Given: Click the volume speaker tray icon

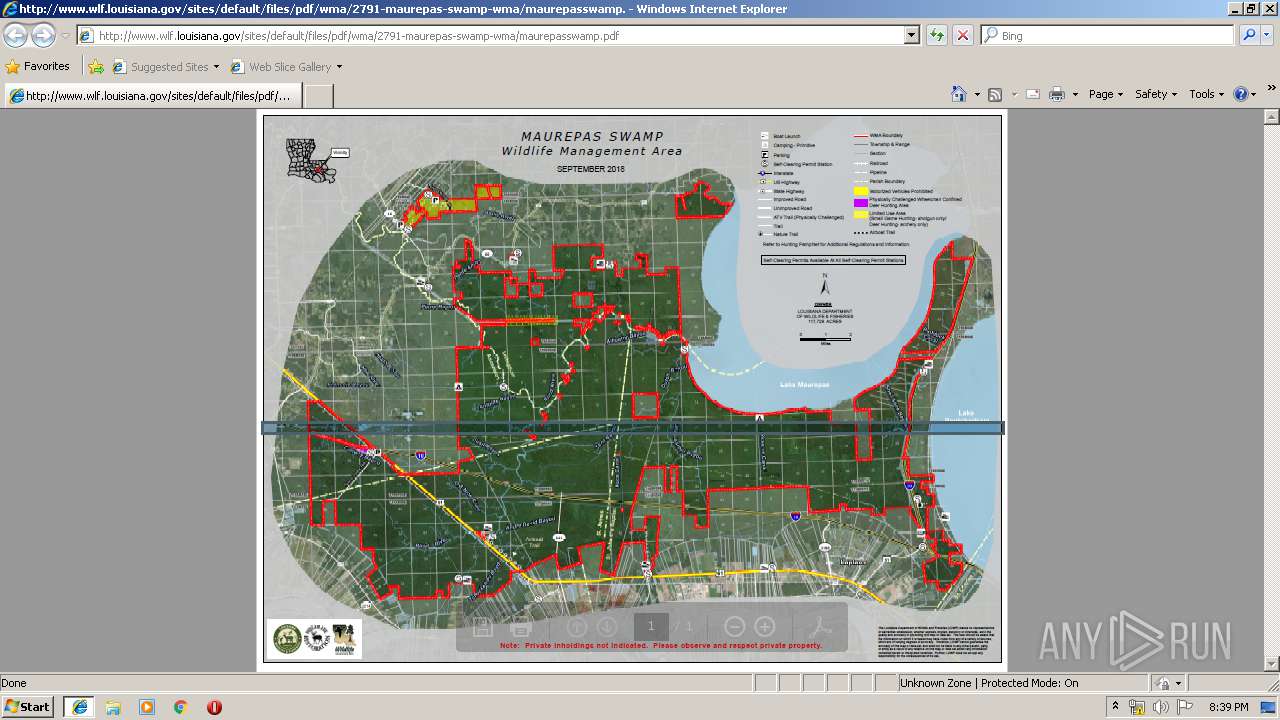Looking at the screenshot, I should tap(1160, 707).
